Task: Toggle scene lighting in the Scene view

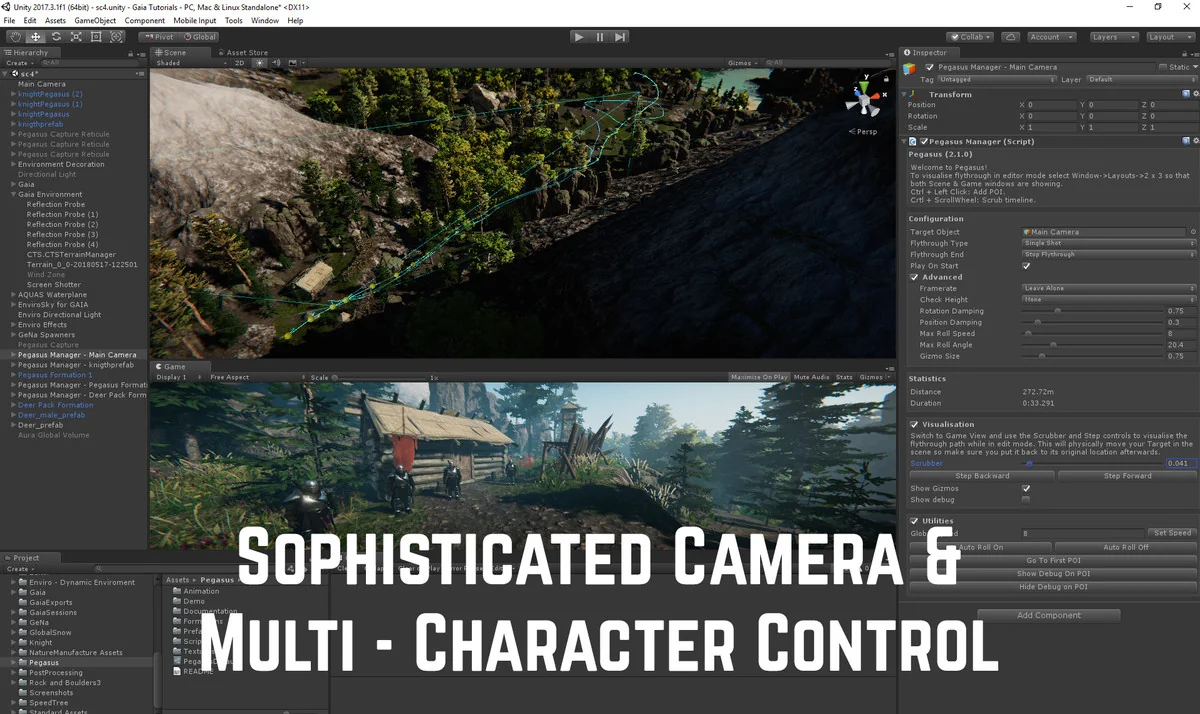Action: [x=259, y=62]
